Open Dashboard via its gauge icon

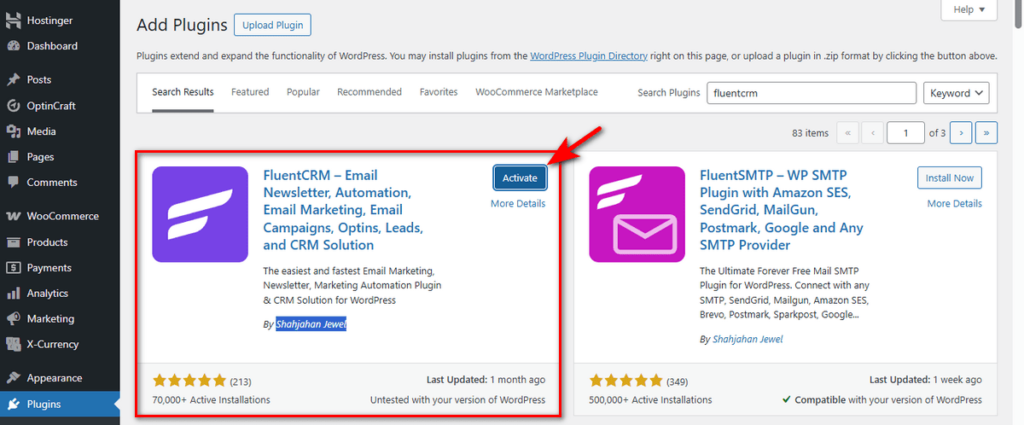pos(13,46)
